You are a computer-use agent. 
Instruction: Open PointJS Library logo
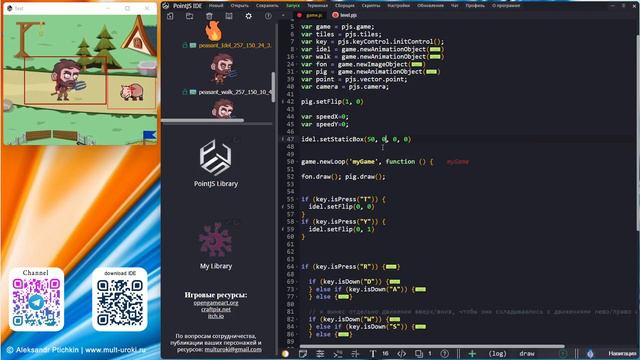(216, 158)
